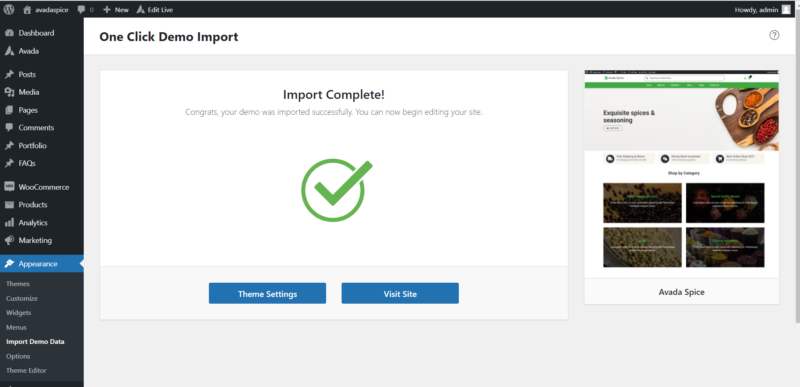The image size is (800, 387).
Task: Open the comments bubble in admin bar
Action: [x=81, y=10]
